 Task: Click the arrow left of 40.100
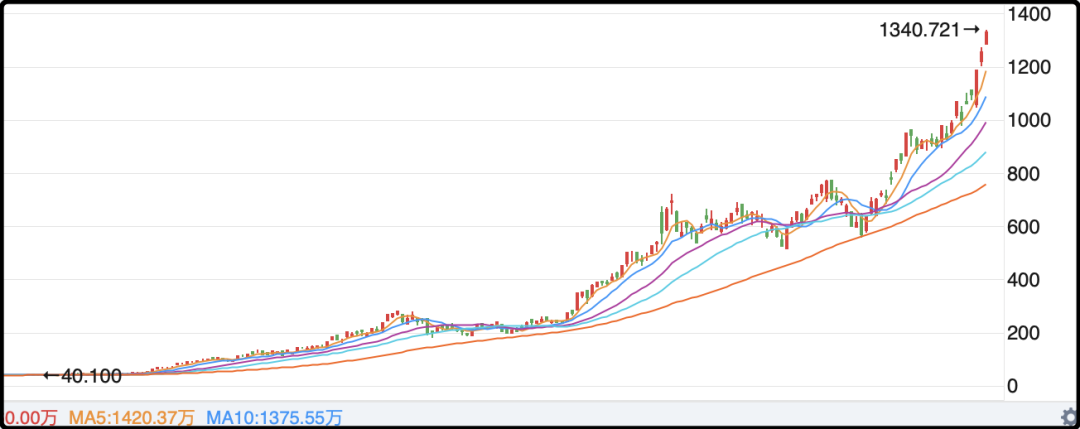click(52, 376)
